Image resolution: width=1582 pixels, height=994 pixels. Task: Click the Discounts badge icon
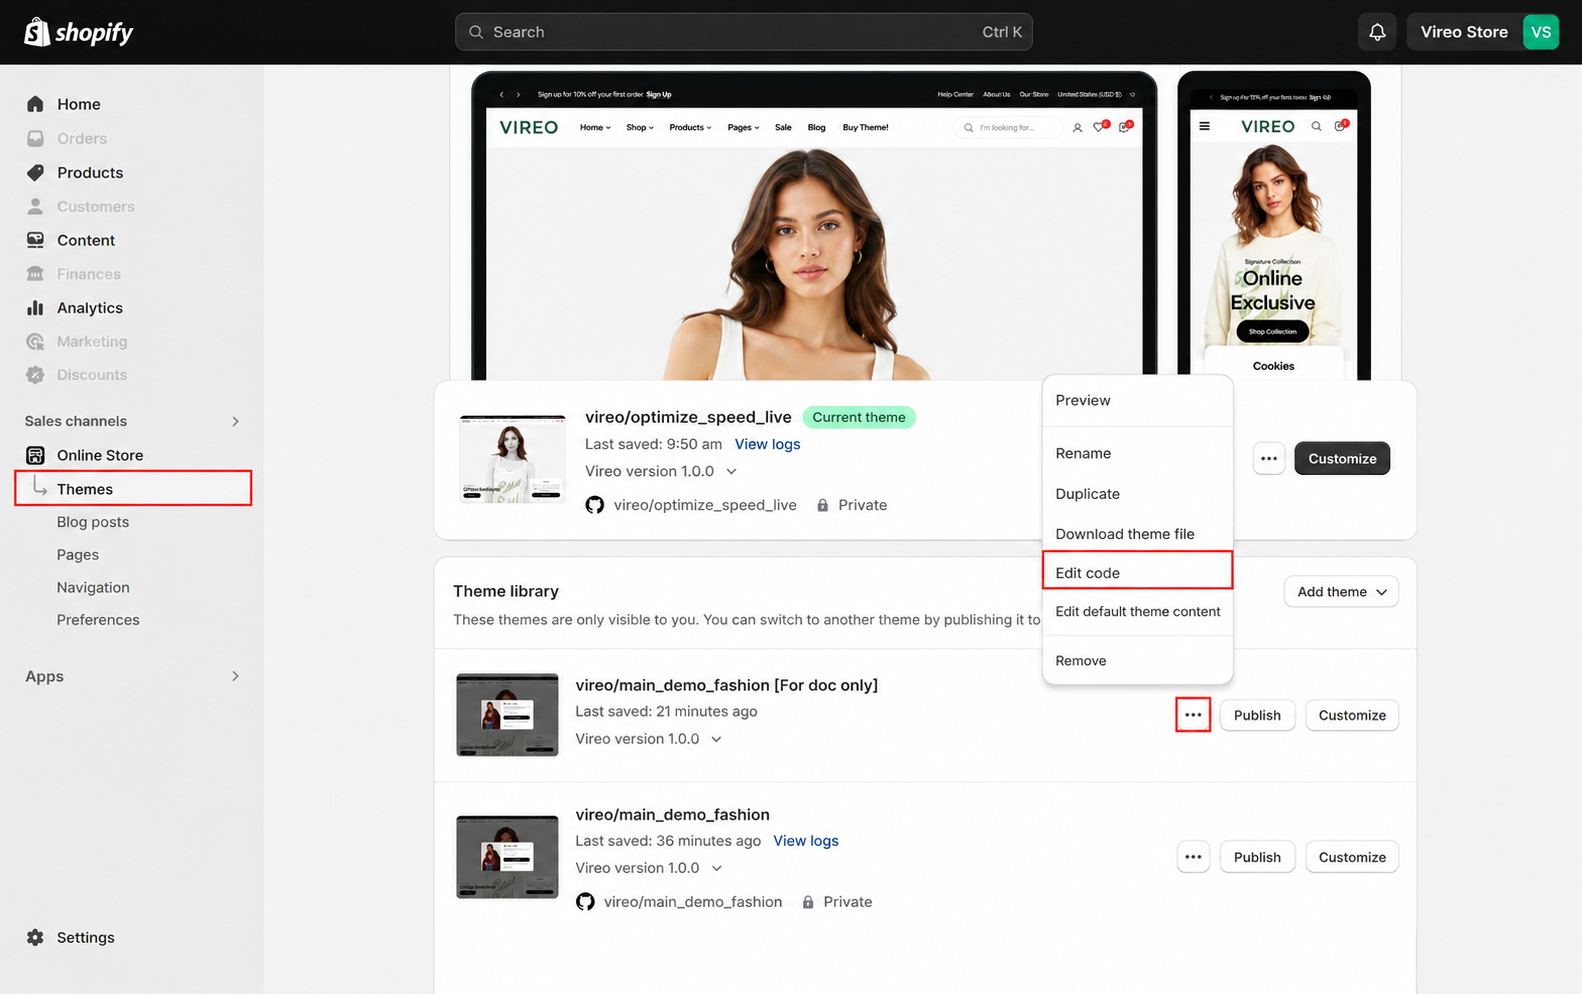[35, 375]
